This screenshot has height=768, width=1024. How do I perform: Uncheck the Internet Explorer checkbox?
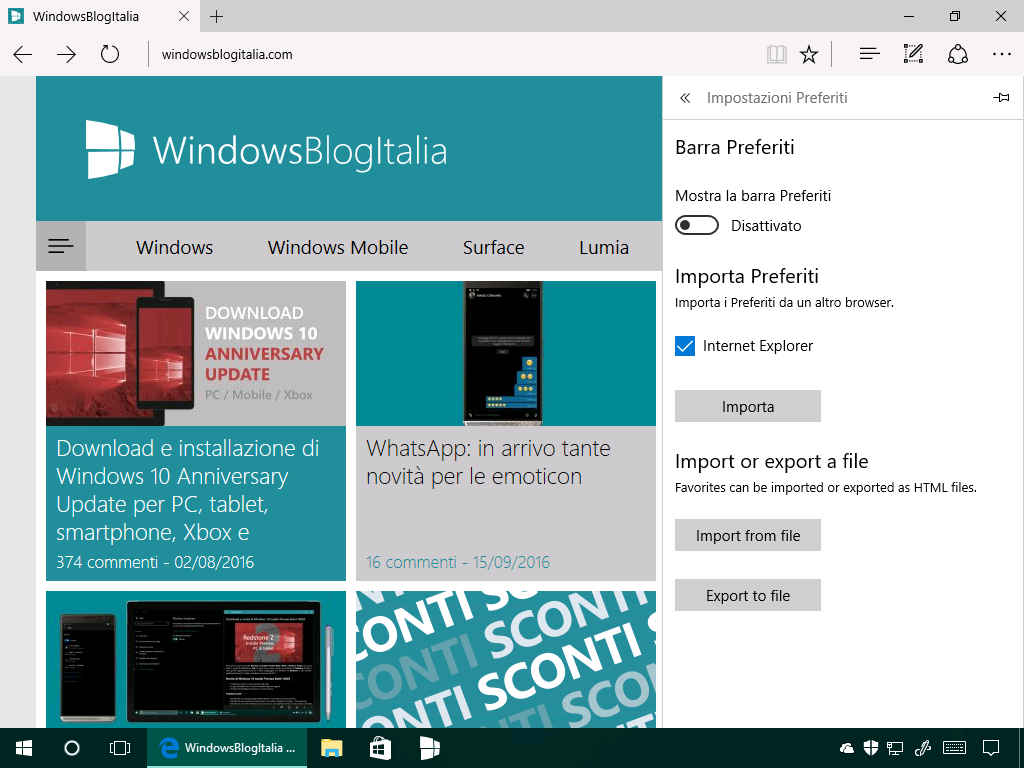pyautogui.click(x=684, y=346)
